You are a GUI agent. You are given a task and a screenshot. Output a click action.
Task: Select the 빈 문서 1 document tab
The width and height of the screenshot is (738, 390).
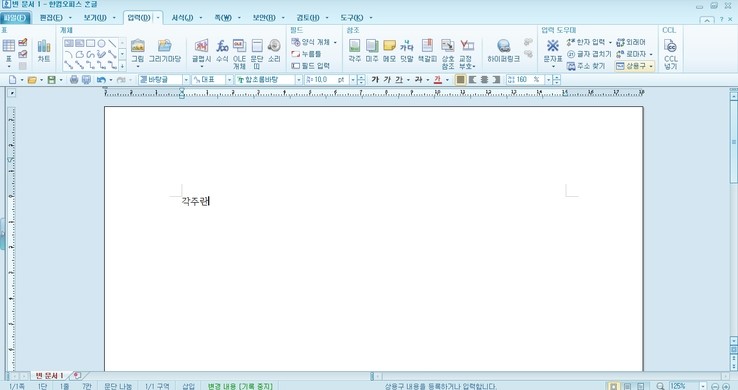coord(49,376)
